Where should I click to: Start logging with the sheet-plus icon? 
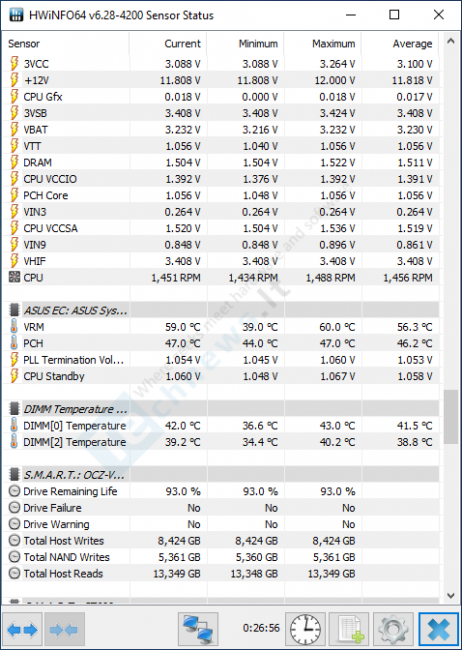349,630
